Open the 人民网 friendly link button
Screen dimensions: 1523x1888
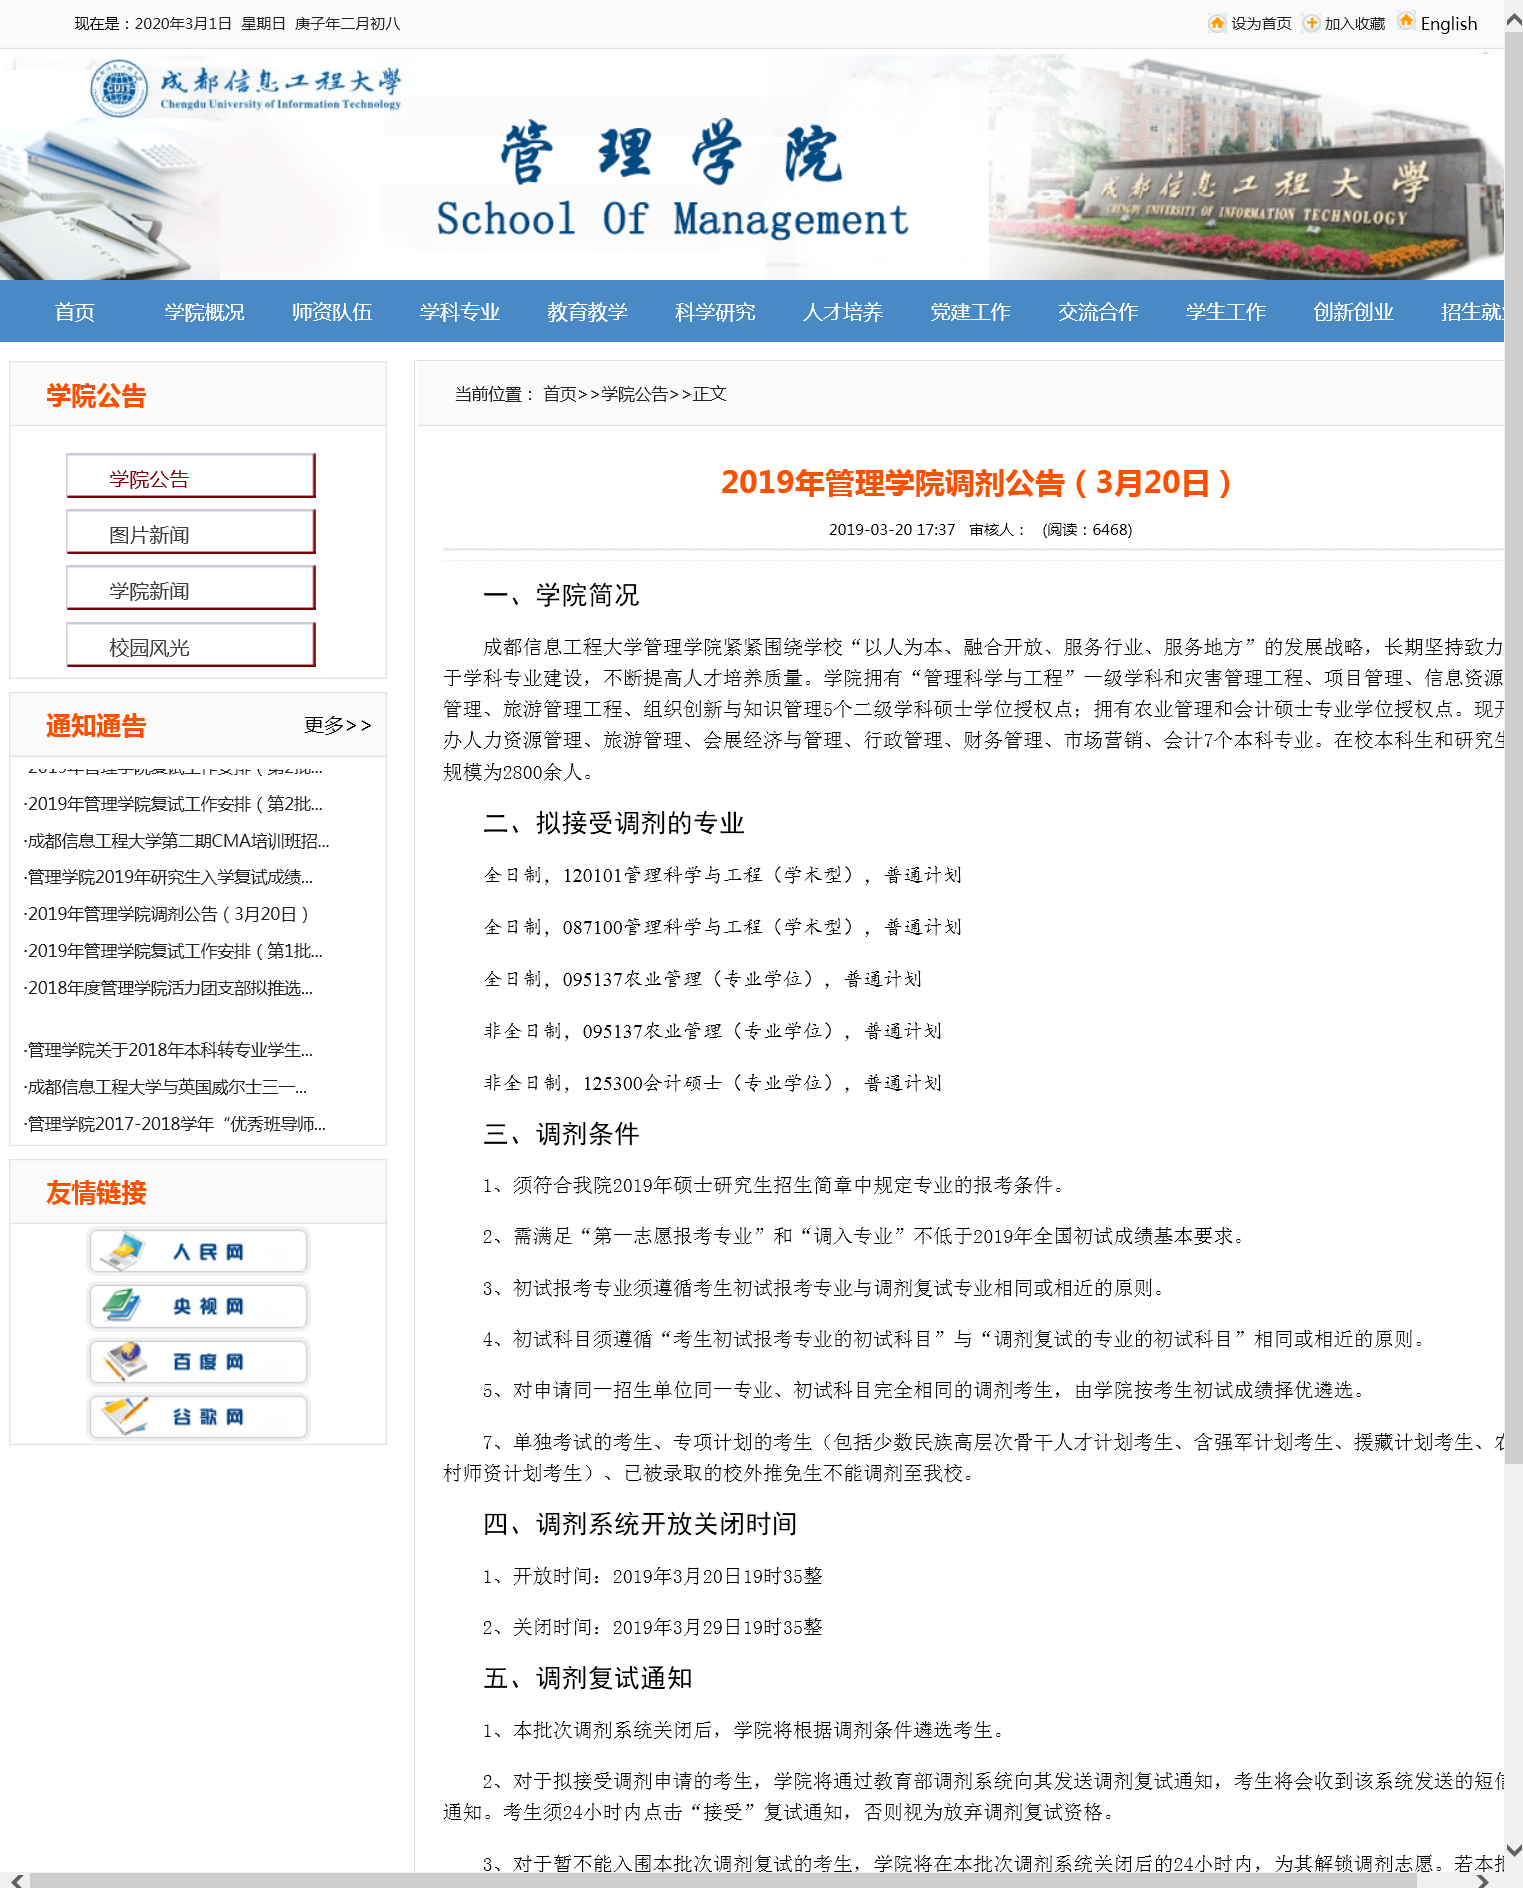point(198,1251)
